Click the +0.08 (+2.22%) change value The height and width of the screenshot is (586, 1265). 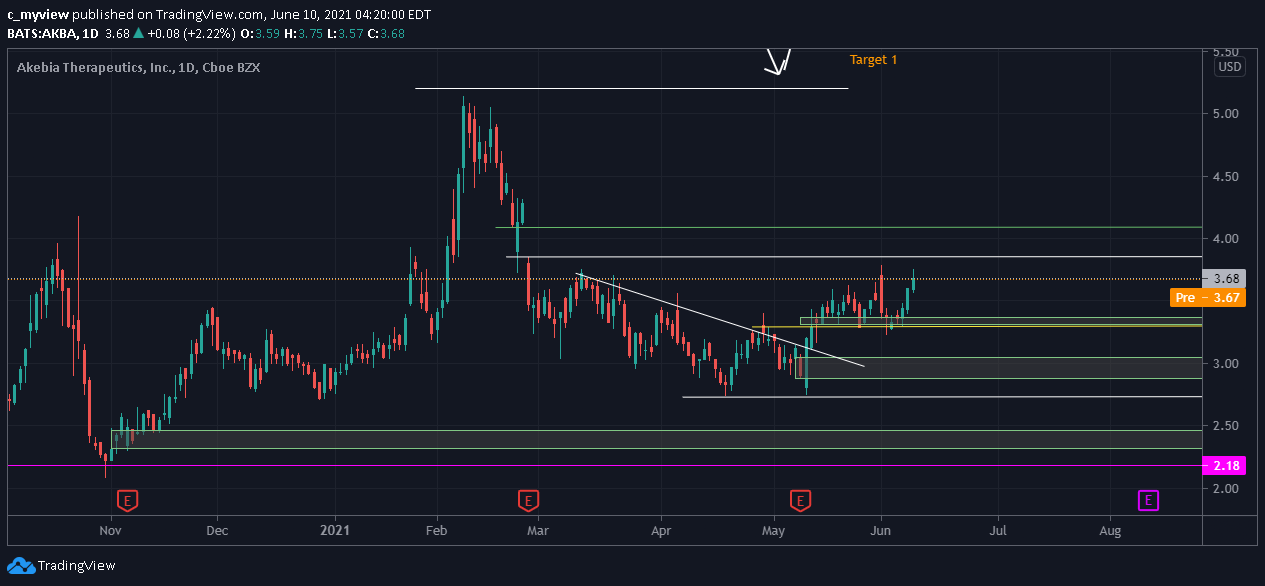(x=191, y=33)
